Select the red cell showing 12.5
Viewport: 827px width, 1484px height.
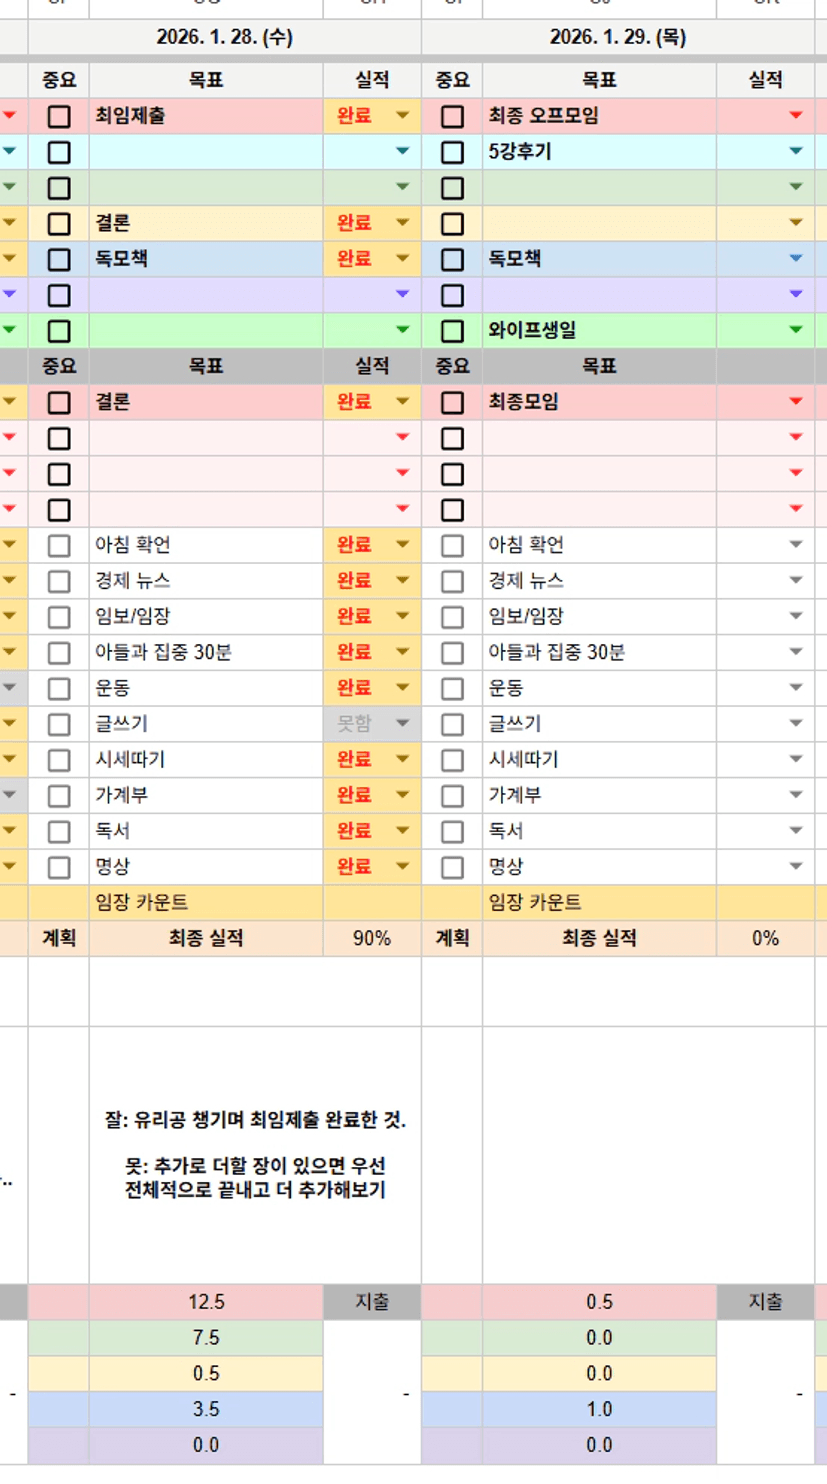click(x=206, y=1302)
